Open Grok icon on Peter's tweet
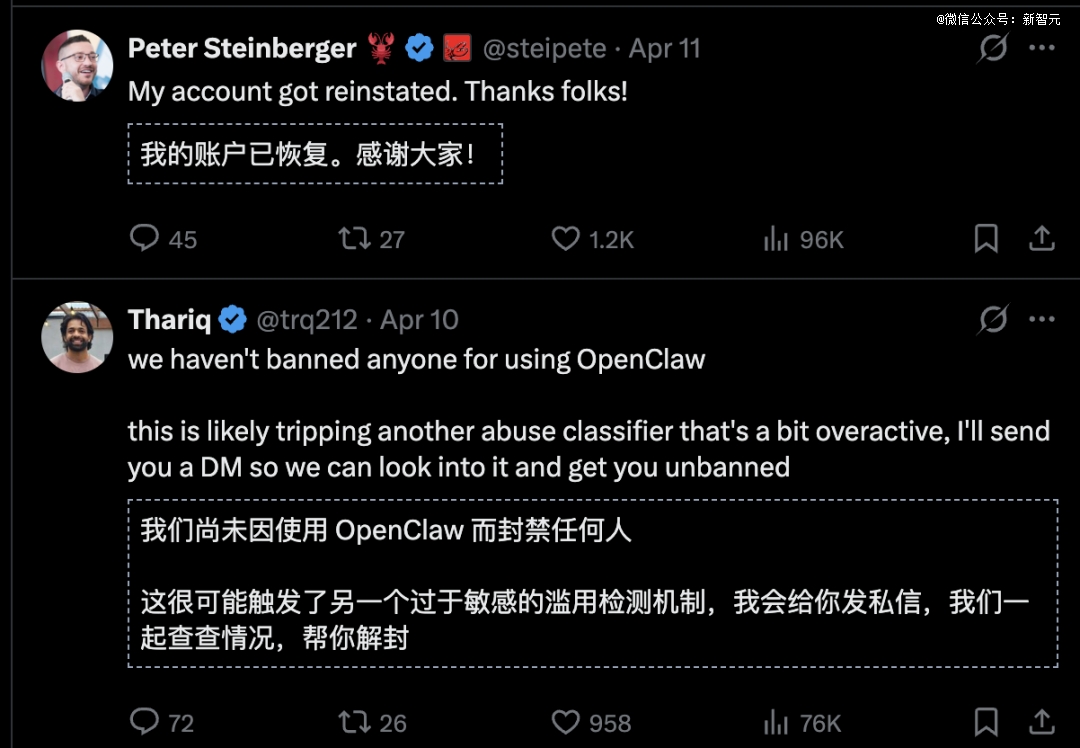The image size is (1080, 748). pyautogui.click(x=993, y=48)
